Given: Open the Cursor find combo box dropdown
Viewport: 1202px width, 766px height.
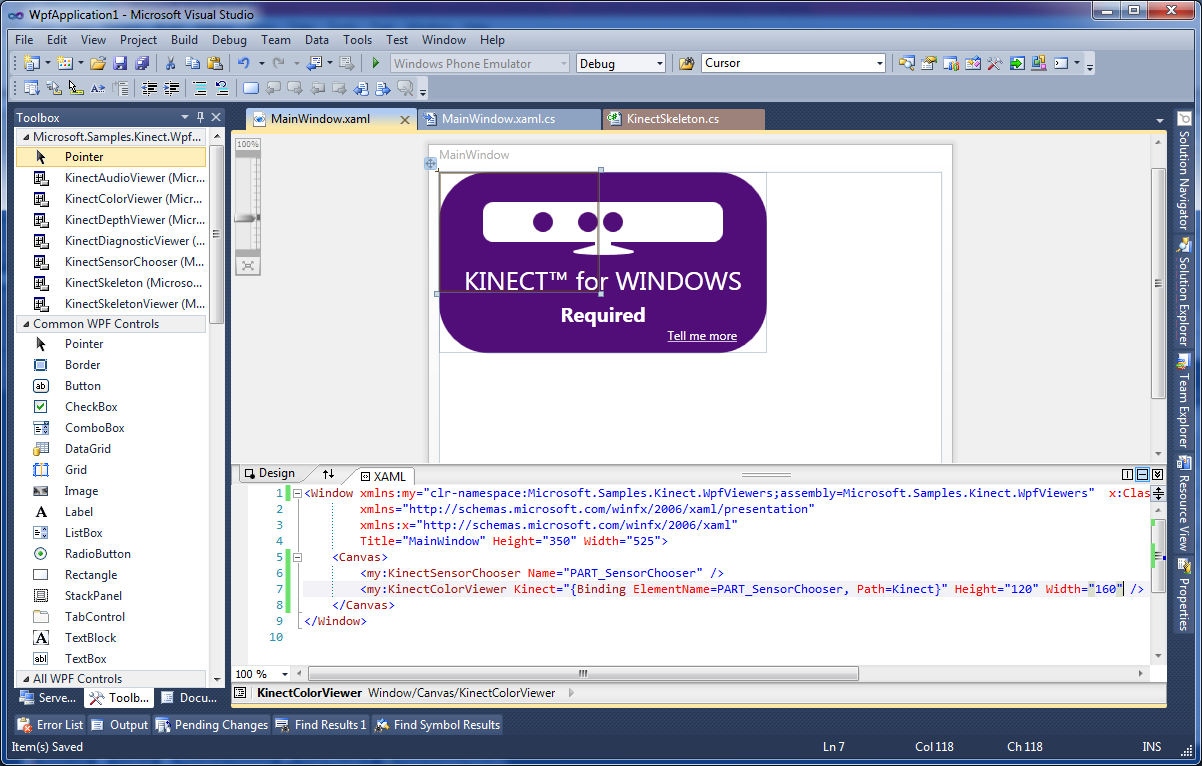Looking at the screenshot, I should tap(880, 63).
